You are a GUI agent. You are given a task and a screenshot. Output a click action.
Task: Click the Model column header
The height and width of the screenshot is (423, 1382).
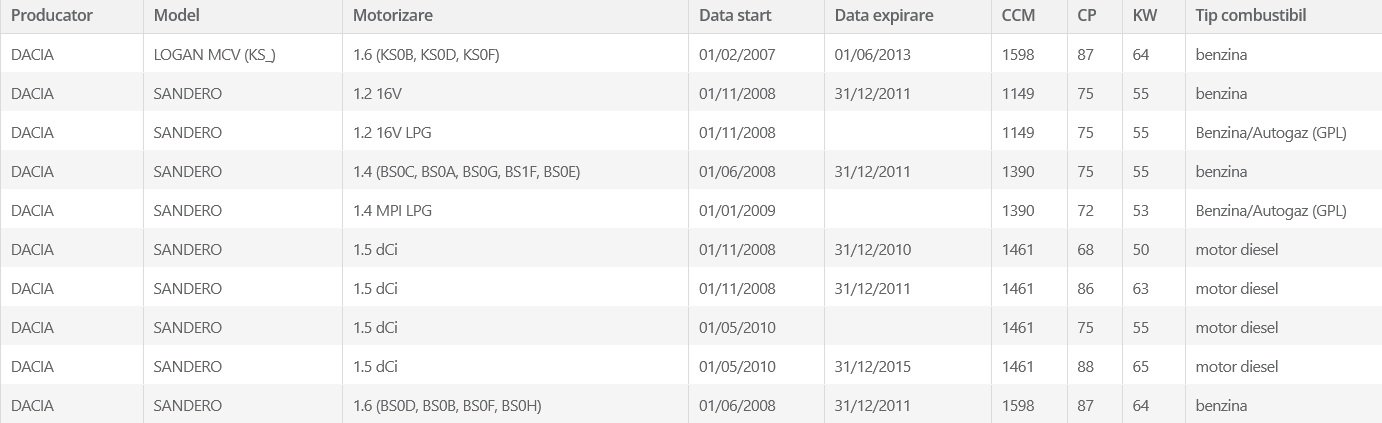coord(175,16)
